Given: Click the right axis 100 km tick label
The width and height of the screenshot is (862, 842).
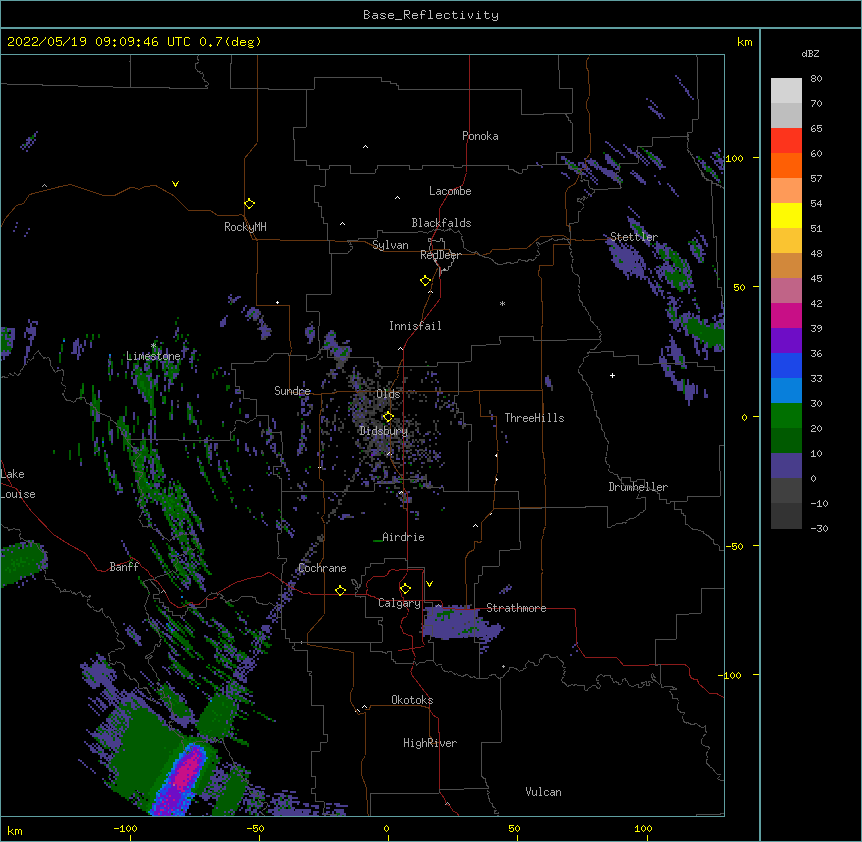Looking at the screenshot, I should click(734, 158).
